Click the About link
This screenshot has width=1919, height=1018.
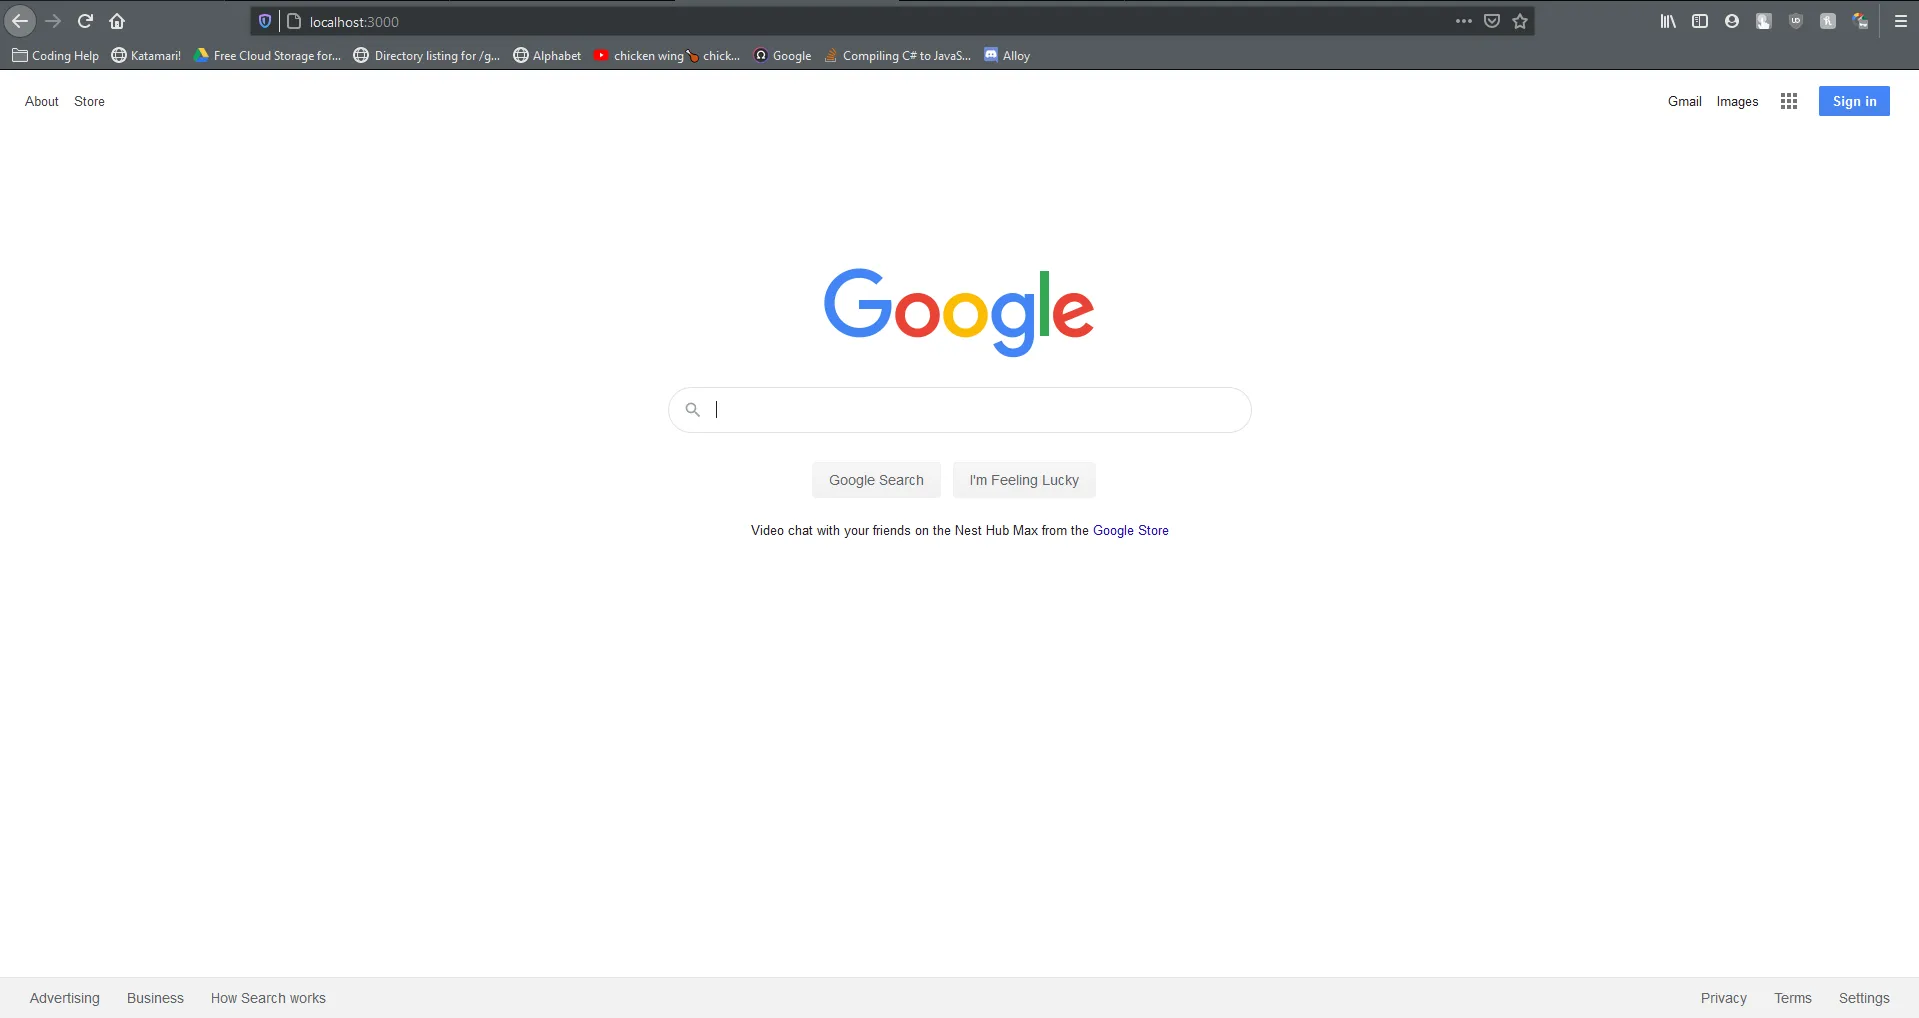(x=42, y=101)
